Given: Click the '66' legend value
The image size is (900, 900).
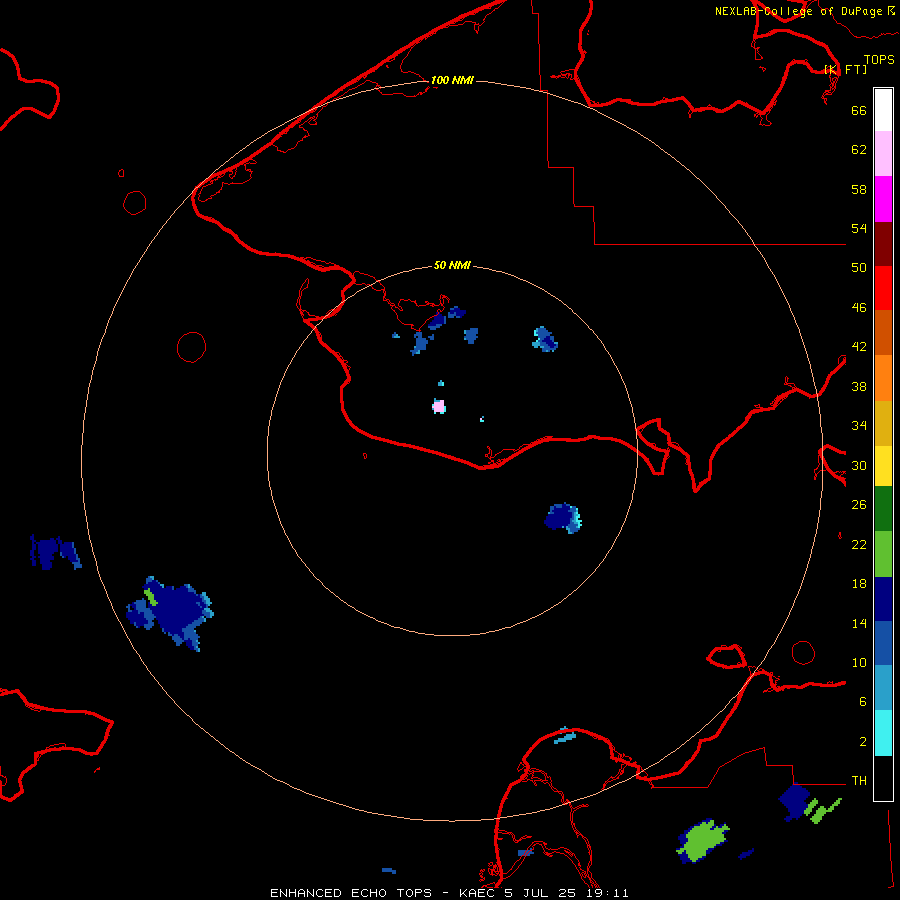Looking at the screenshot, I should 859,110.
